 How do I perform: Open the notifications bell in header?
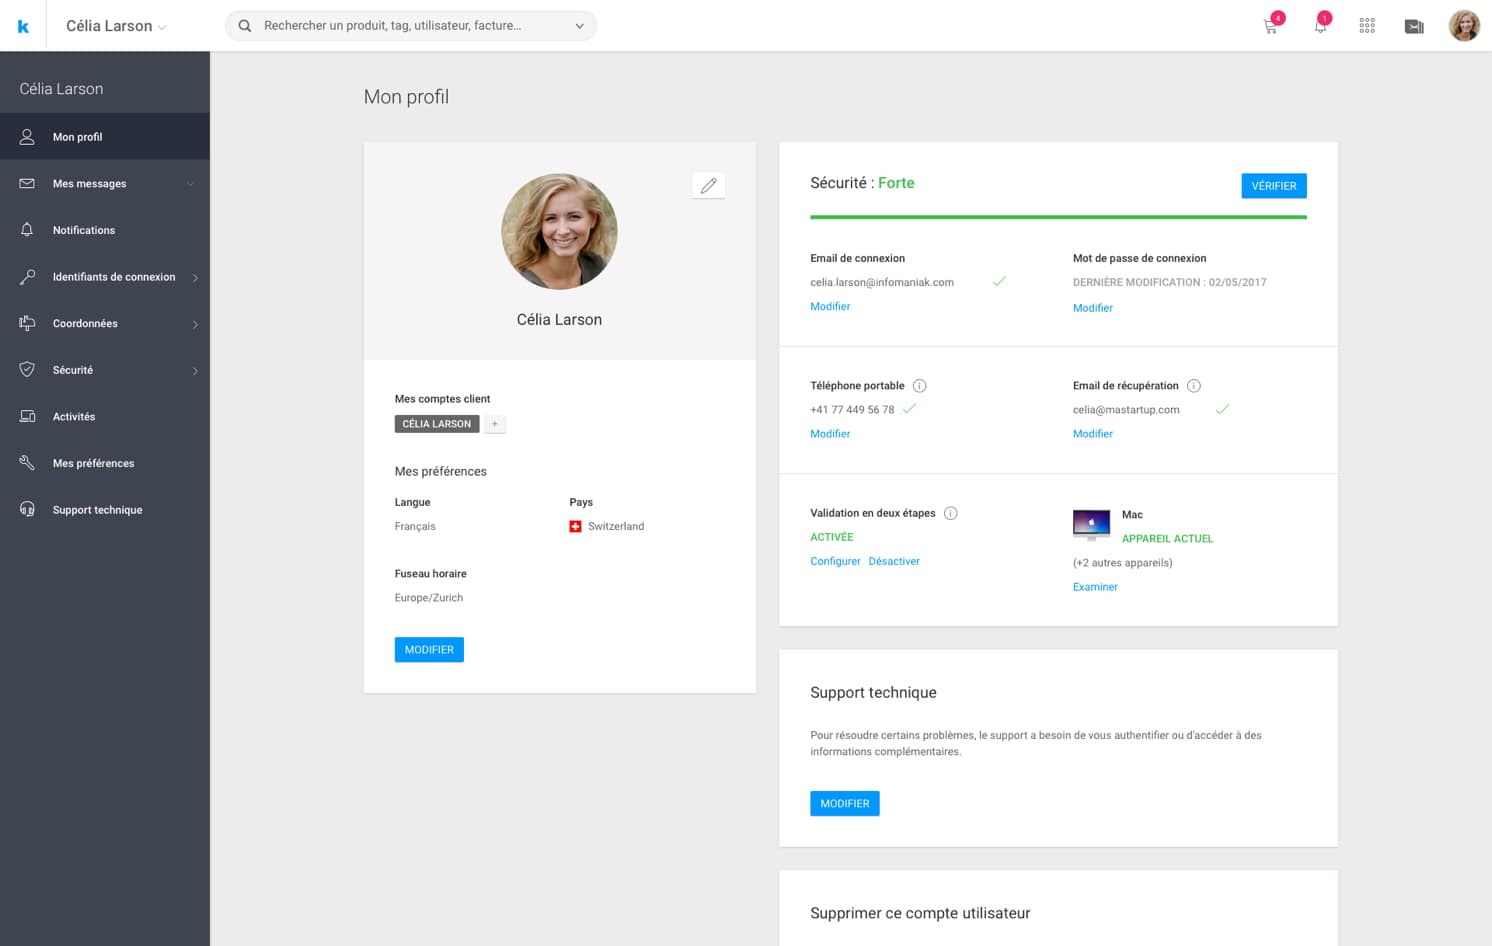pos(1320,27)
